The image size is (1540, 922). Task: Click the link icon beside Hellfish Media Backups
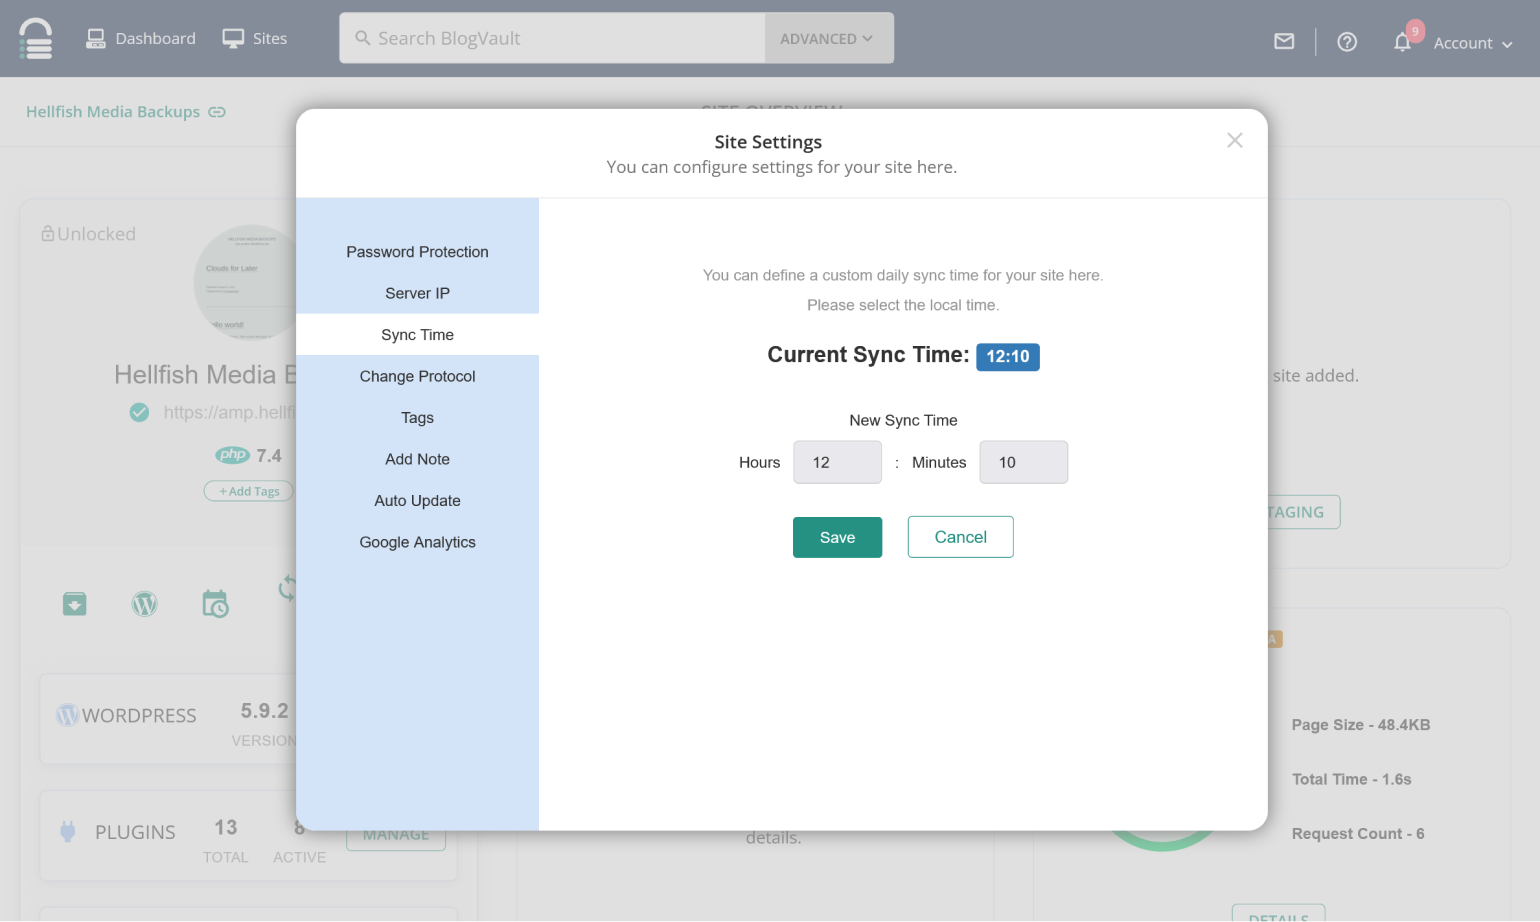pos(217,112)
